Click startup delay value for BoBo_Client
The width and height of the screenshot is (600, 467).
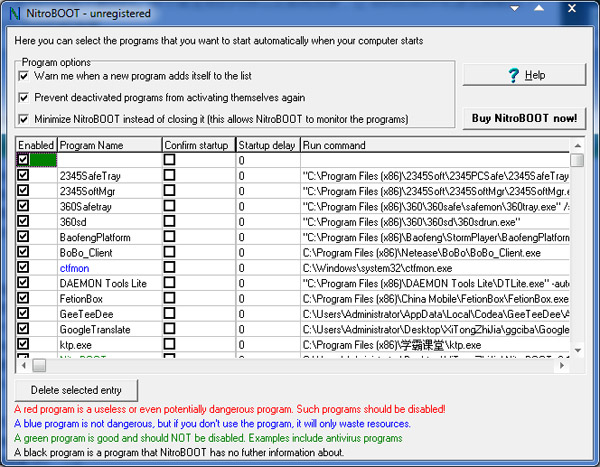[241, 253]
